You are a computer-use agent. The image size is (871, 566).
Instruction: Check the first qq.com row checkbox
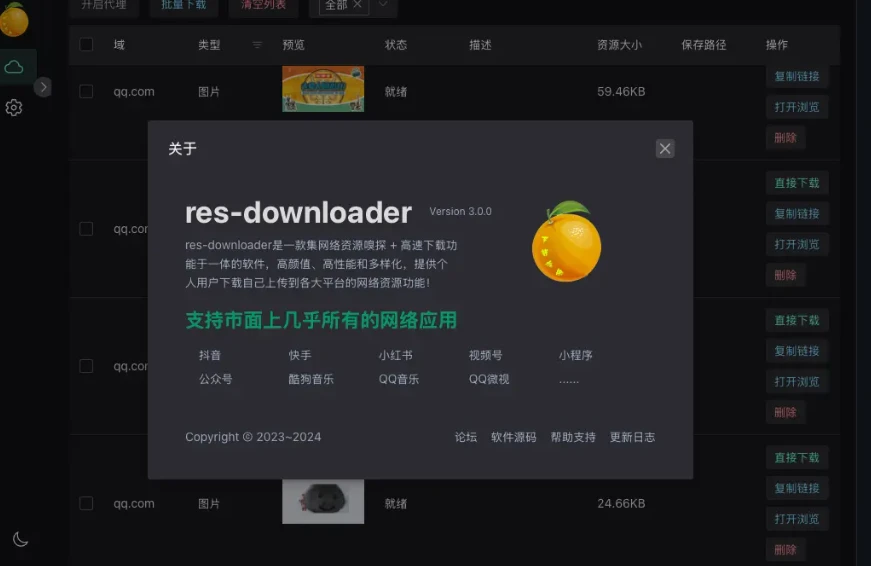86,92
